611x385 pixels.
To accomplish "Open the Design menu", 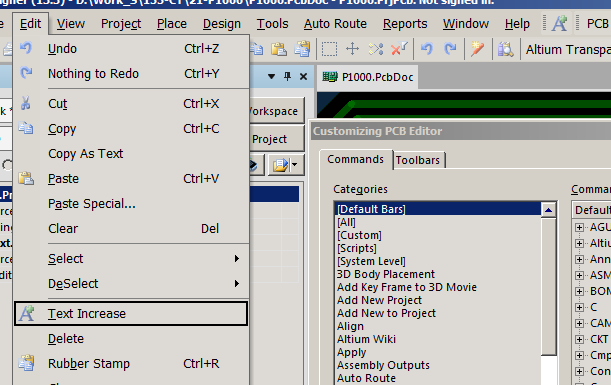I will pos(222,24).
